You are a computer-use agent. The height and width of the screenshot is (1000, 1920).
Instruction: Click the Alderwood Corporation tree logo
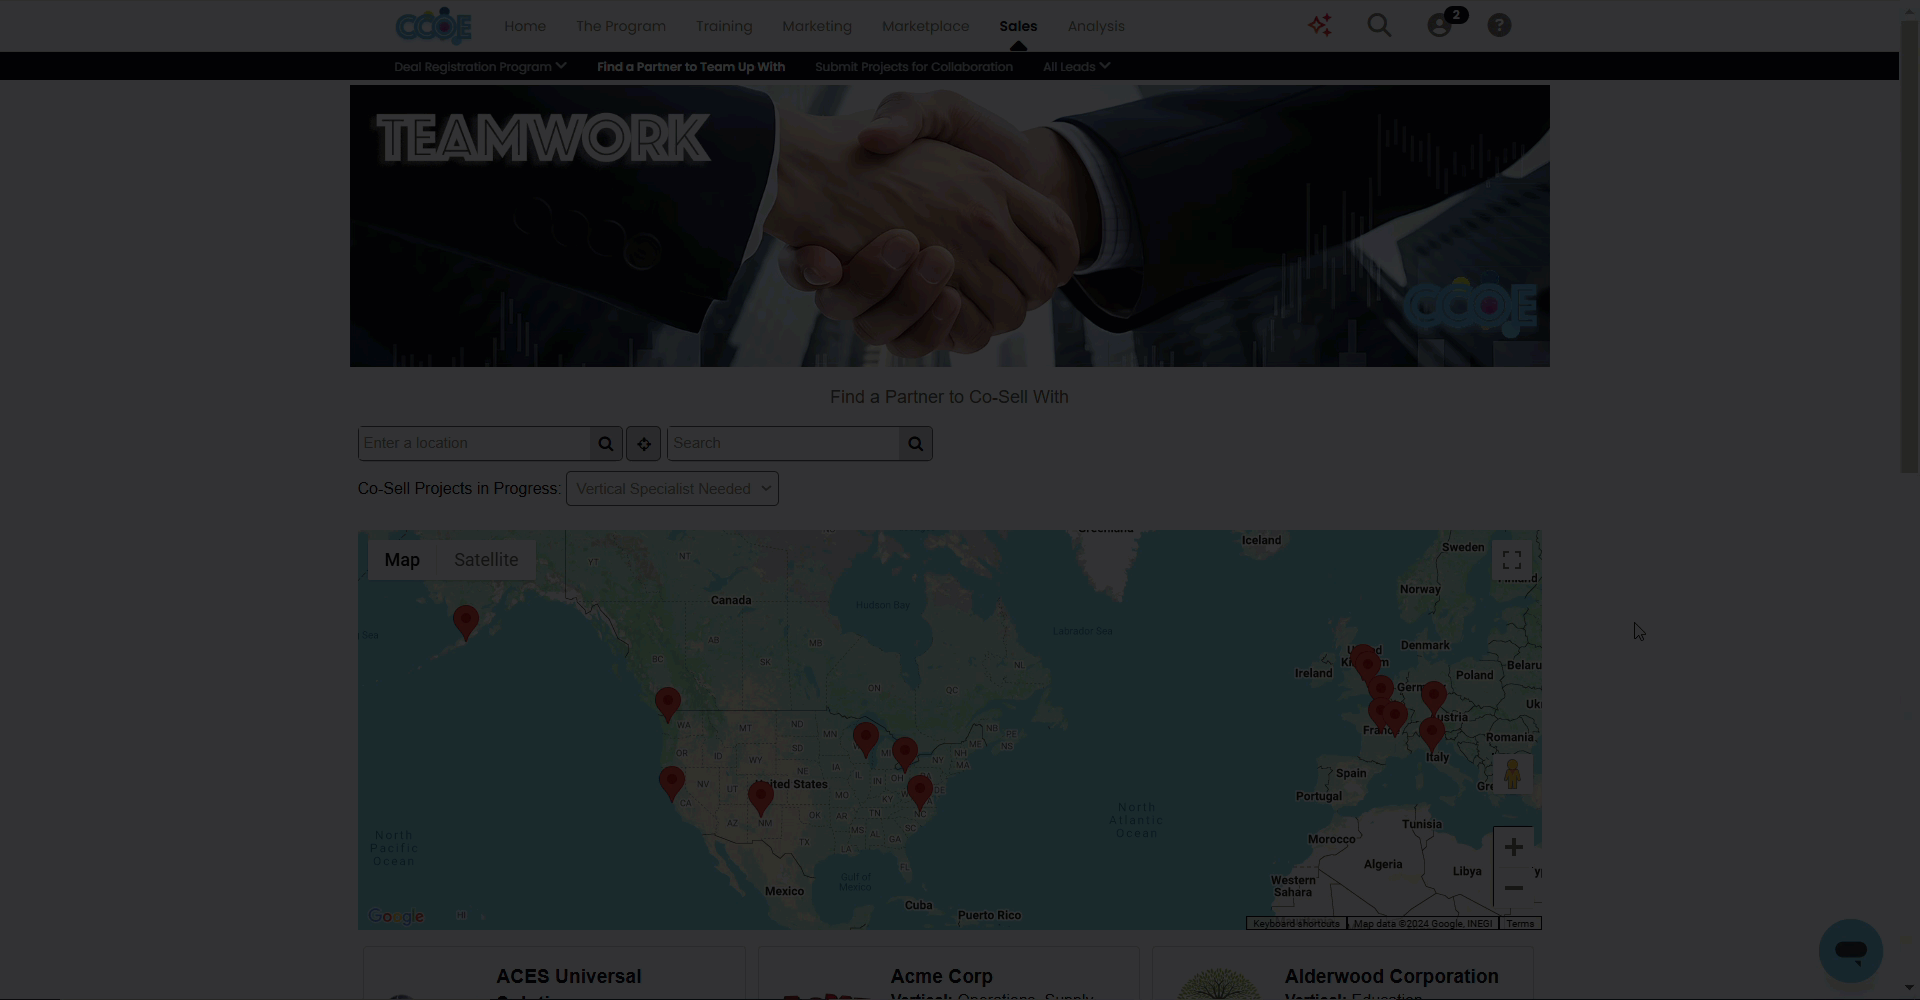coord(1219,984)
